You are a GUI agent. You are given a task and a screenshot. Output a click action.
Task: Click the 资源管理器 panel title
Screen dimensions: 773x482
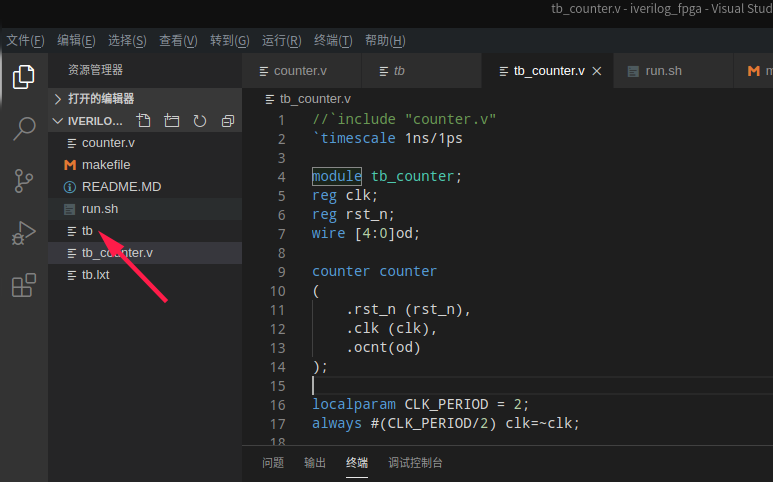tap(95, 70)
